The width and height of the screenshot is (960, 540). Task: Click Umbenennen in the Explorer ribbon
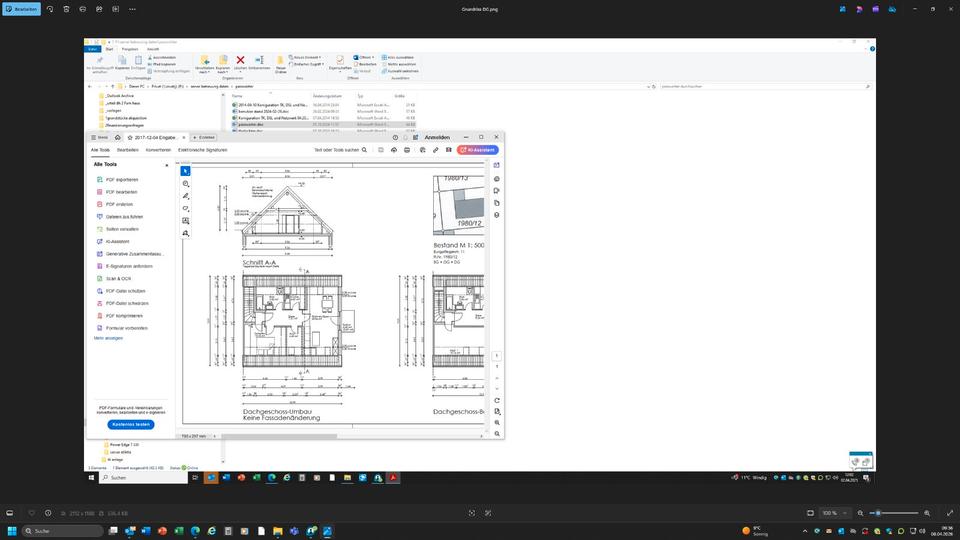(259, 62)
